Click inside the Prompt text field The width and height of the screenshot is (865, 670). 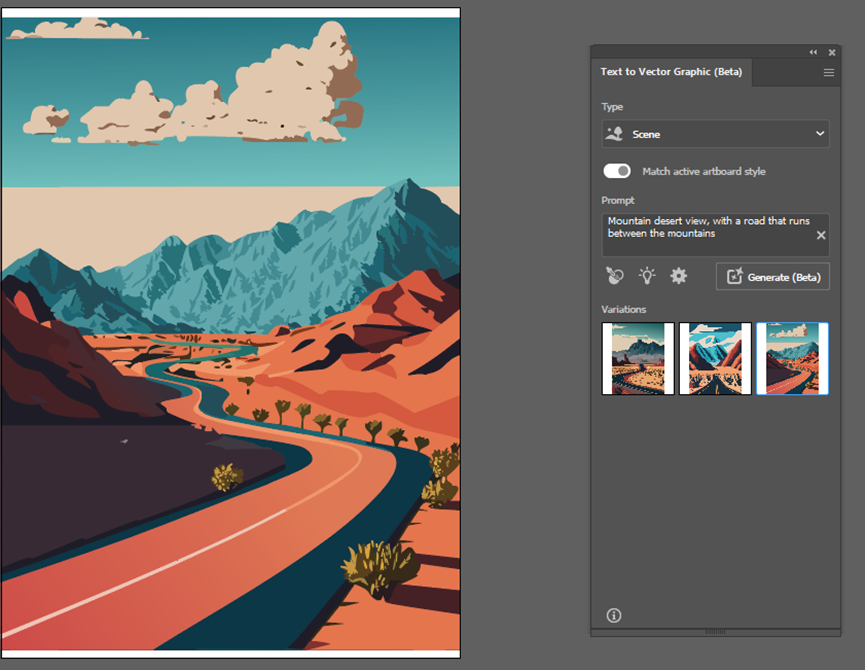point(715,235)
